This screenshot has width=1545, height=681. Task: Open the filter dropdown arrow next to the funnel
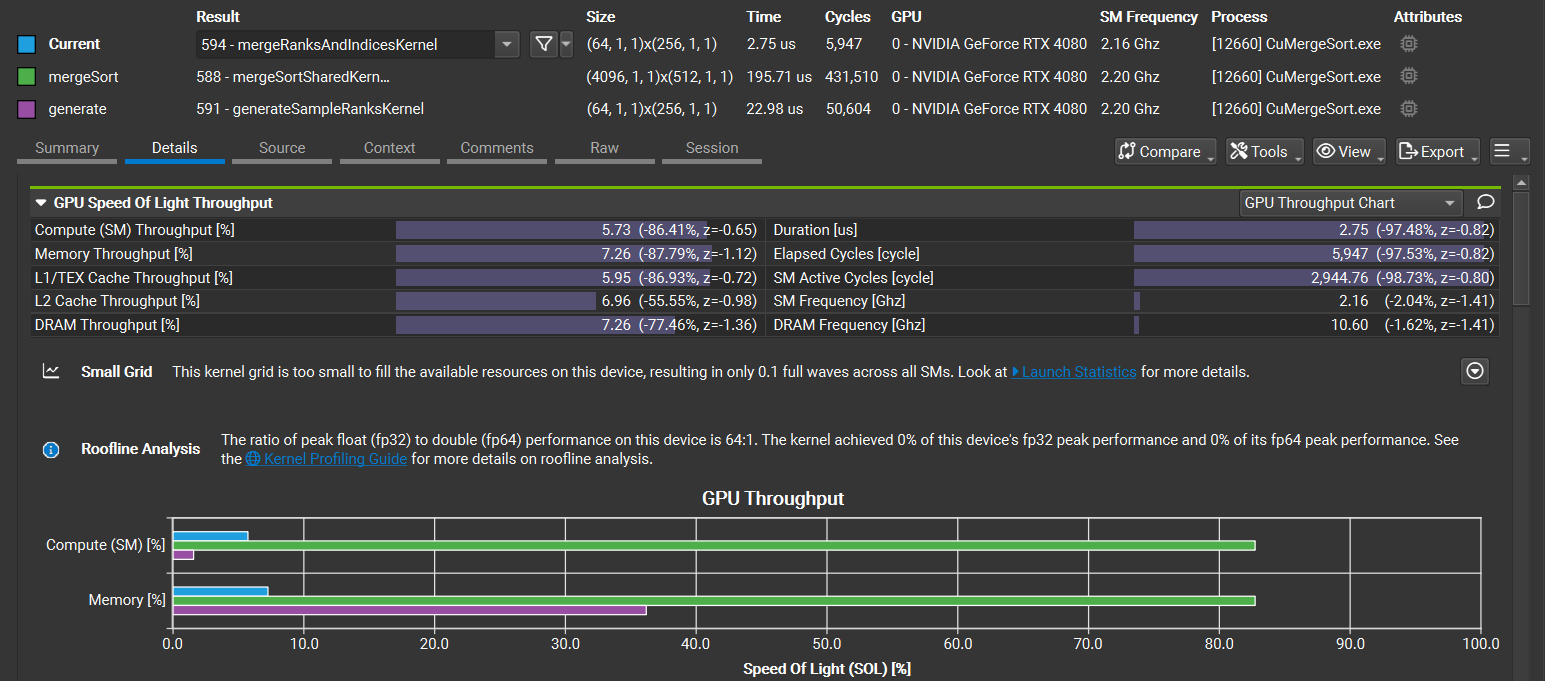[x=564, y=44]
